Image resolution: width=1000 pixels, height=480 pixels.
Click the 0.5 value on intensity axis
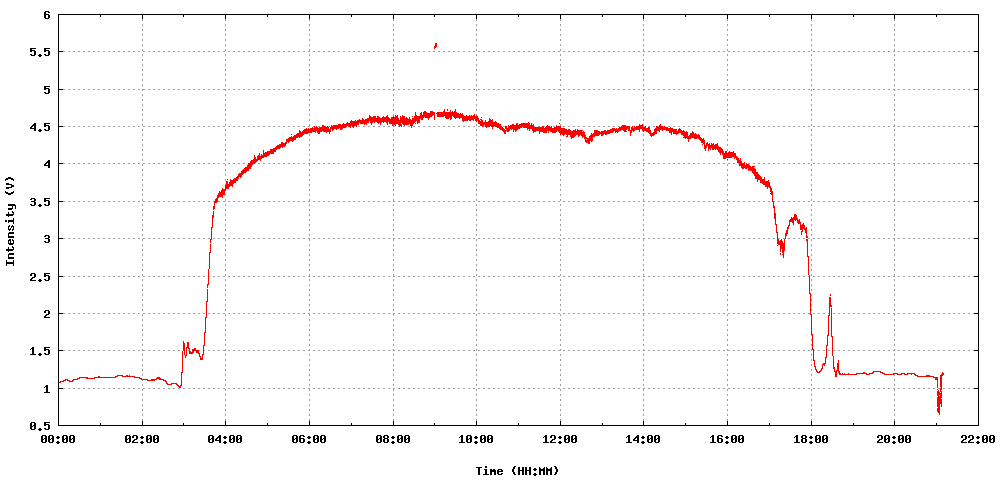point(40,425)
